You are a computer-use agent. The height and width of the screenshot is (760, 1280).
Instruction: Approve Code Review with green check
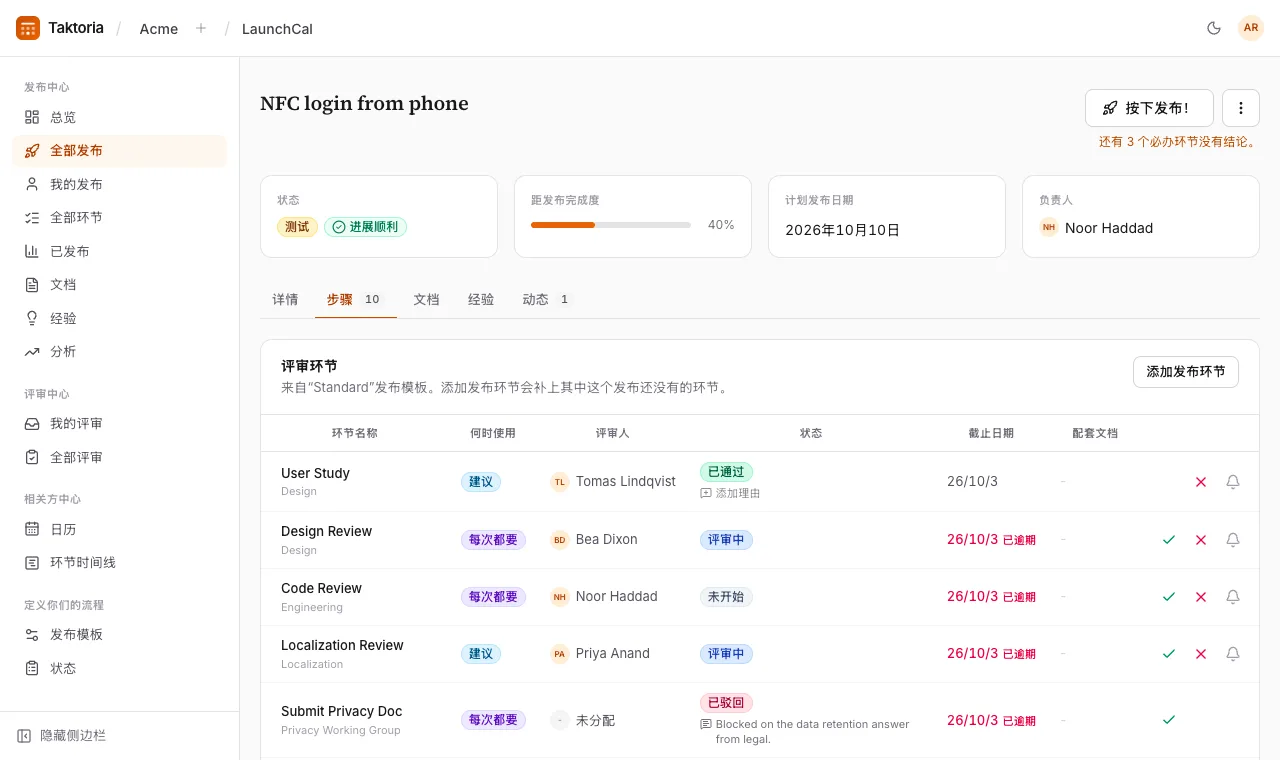click(x=1169, y=597)
